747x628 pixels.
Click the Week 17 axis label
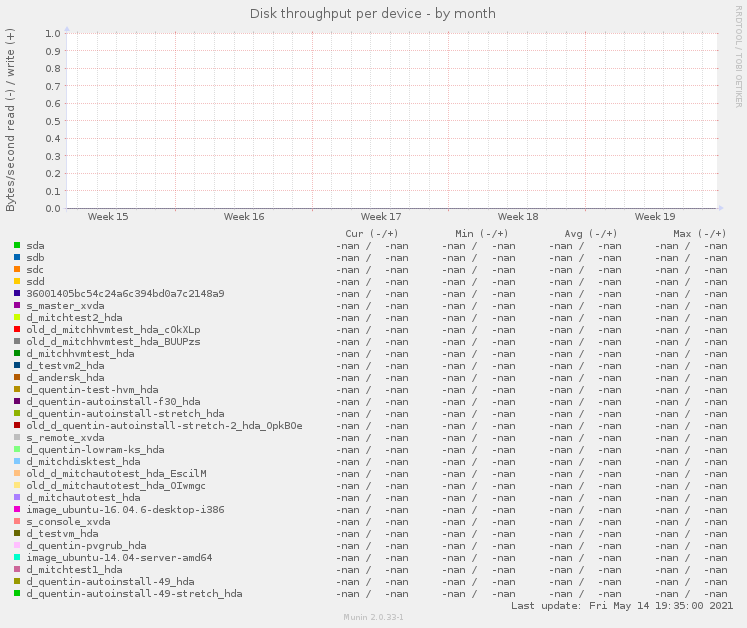[381, 216]
